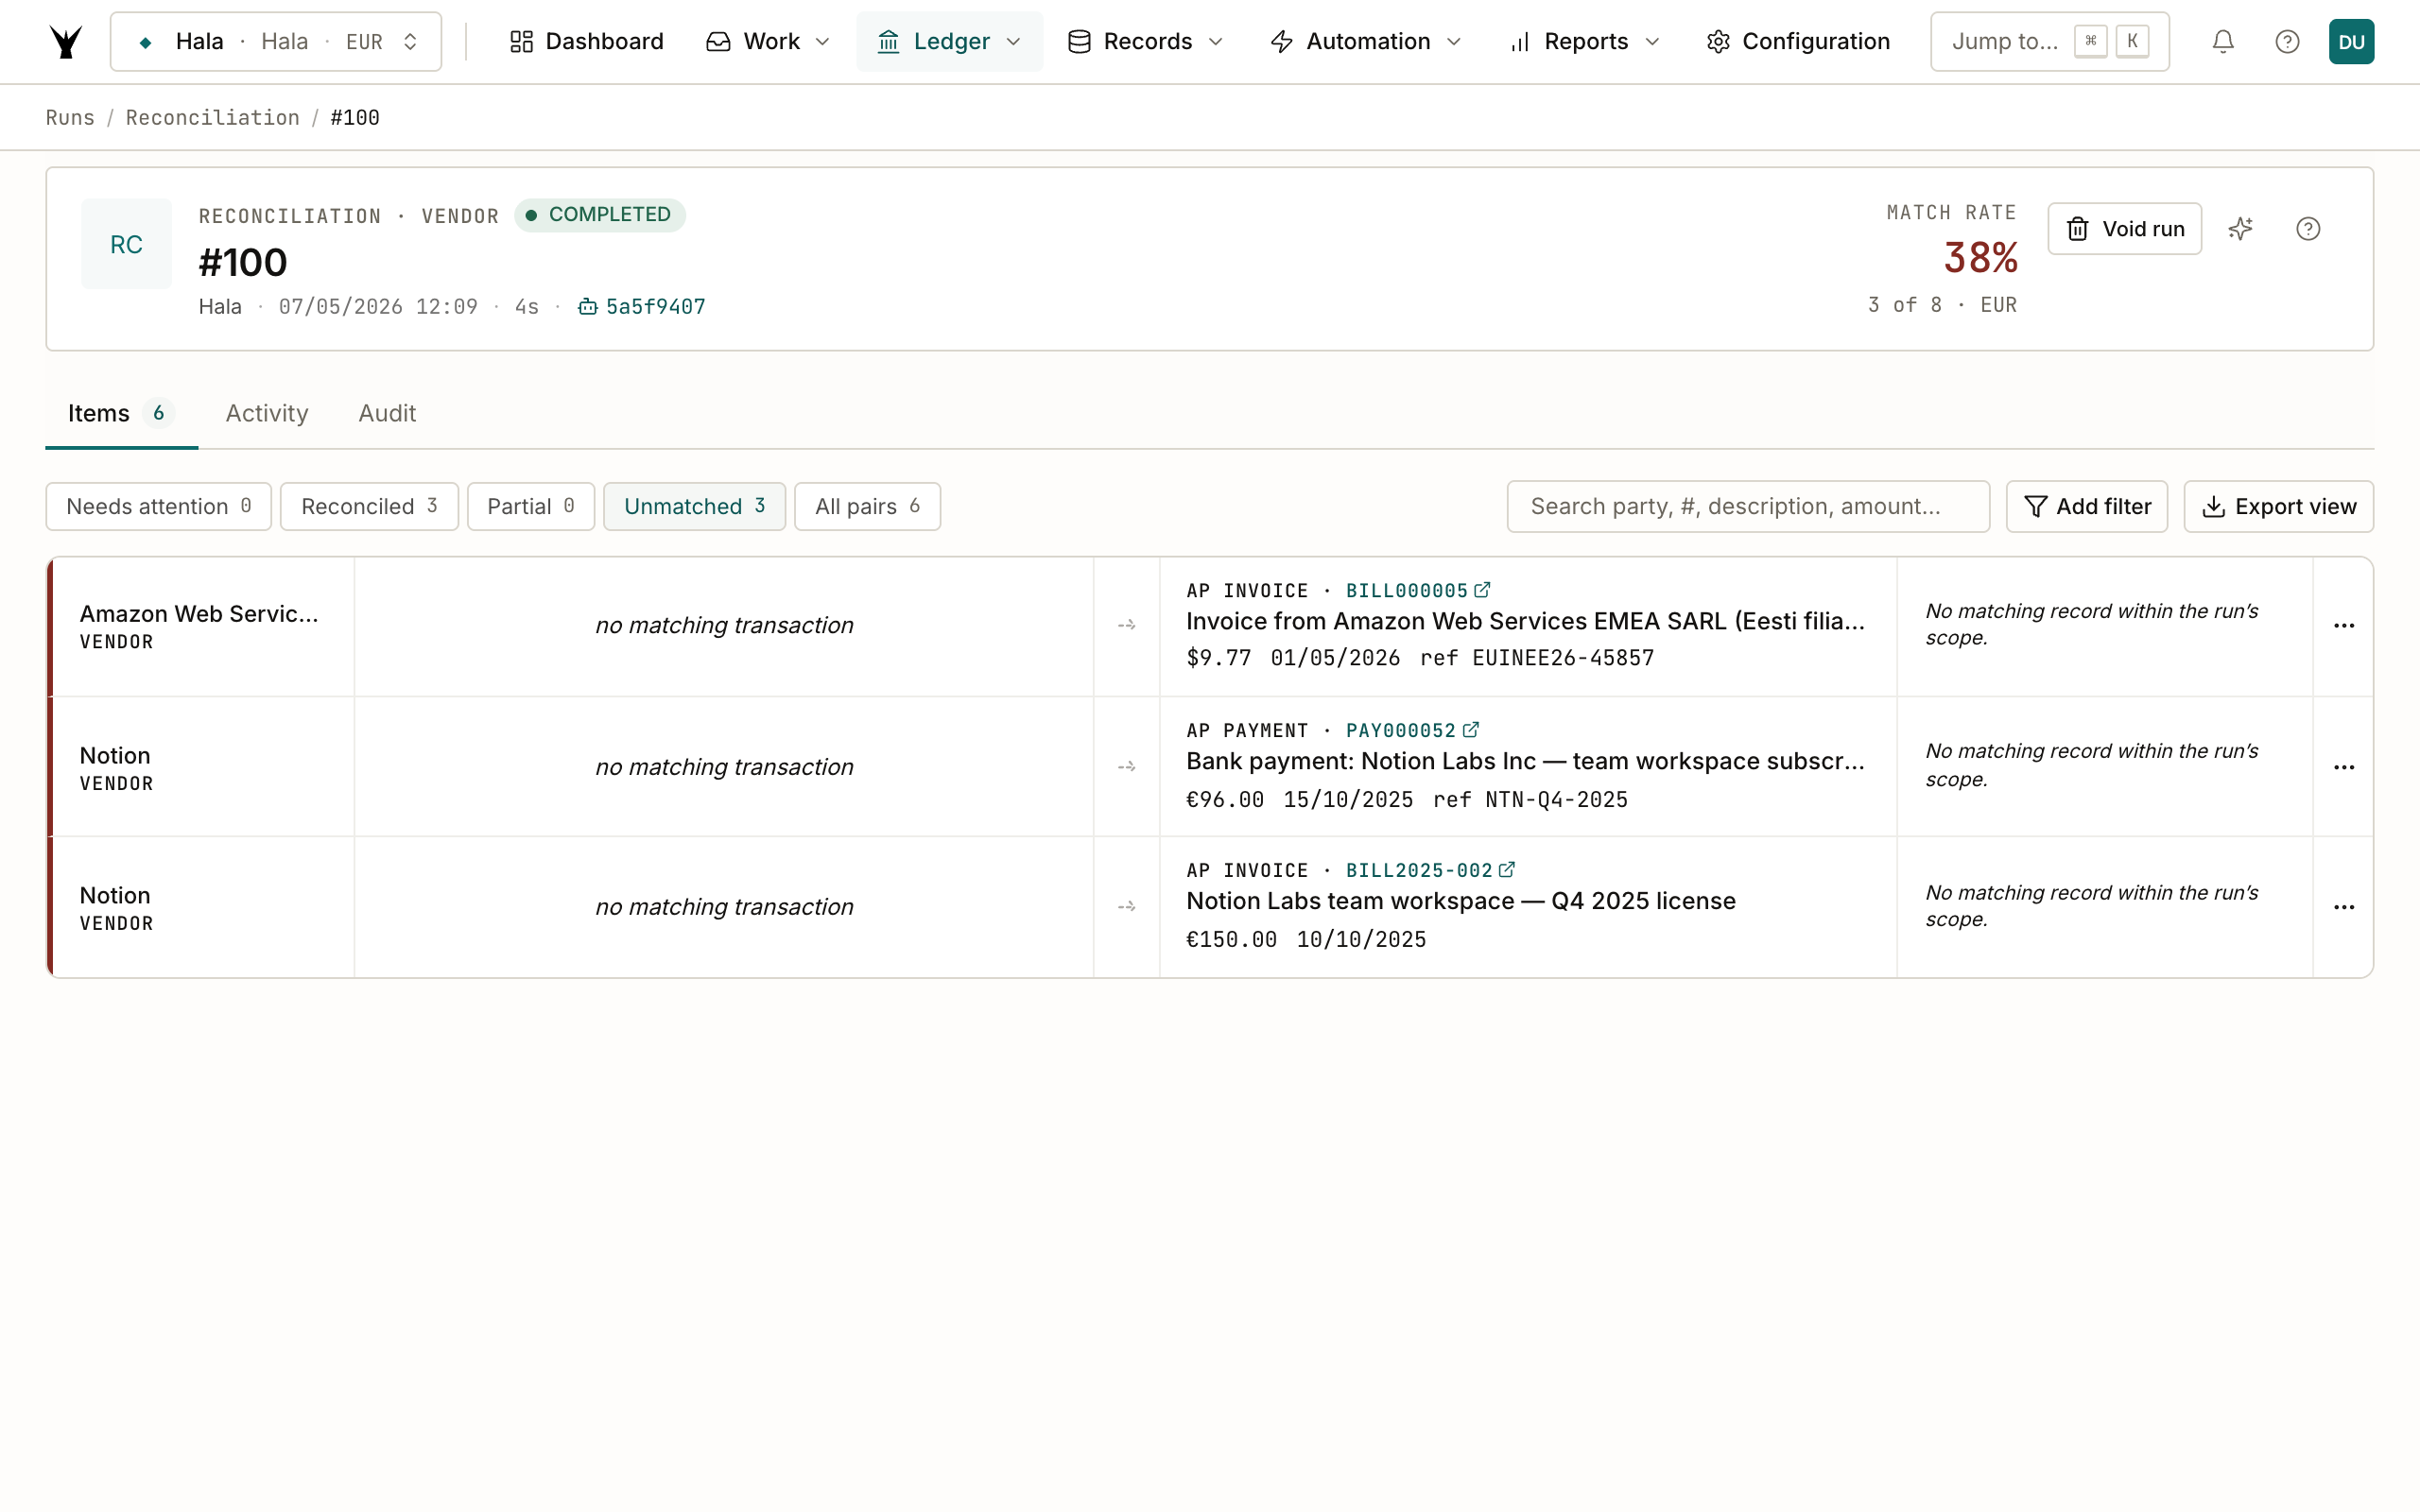Click the €150.00 amount
Viewport: 2420px width, 1512px height.
pos(1231,941)
